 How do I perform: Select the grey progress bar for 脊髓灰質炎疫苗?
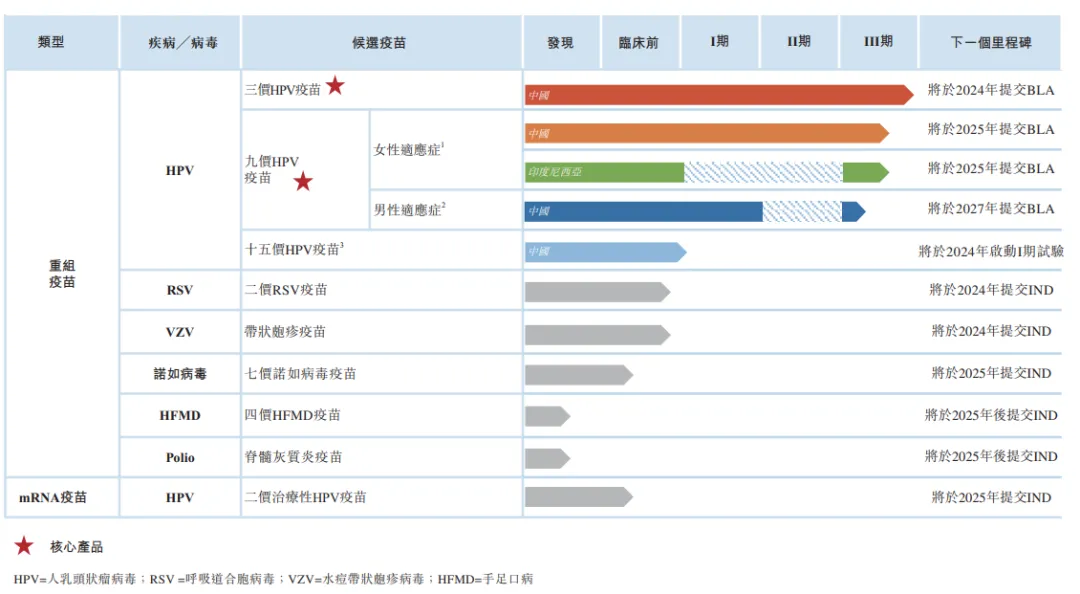[548, 458]
